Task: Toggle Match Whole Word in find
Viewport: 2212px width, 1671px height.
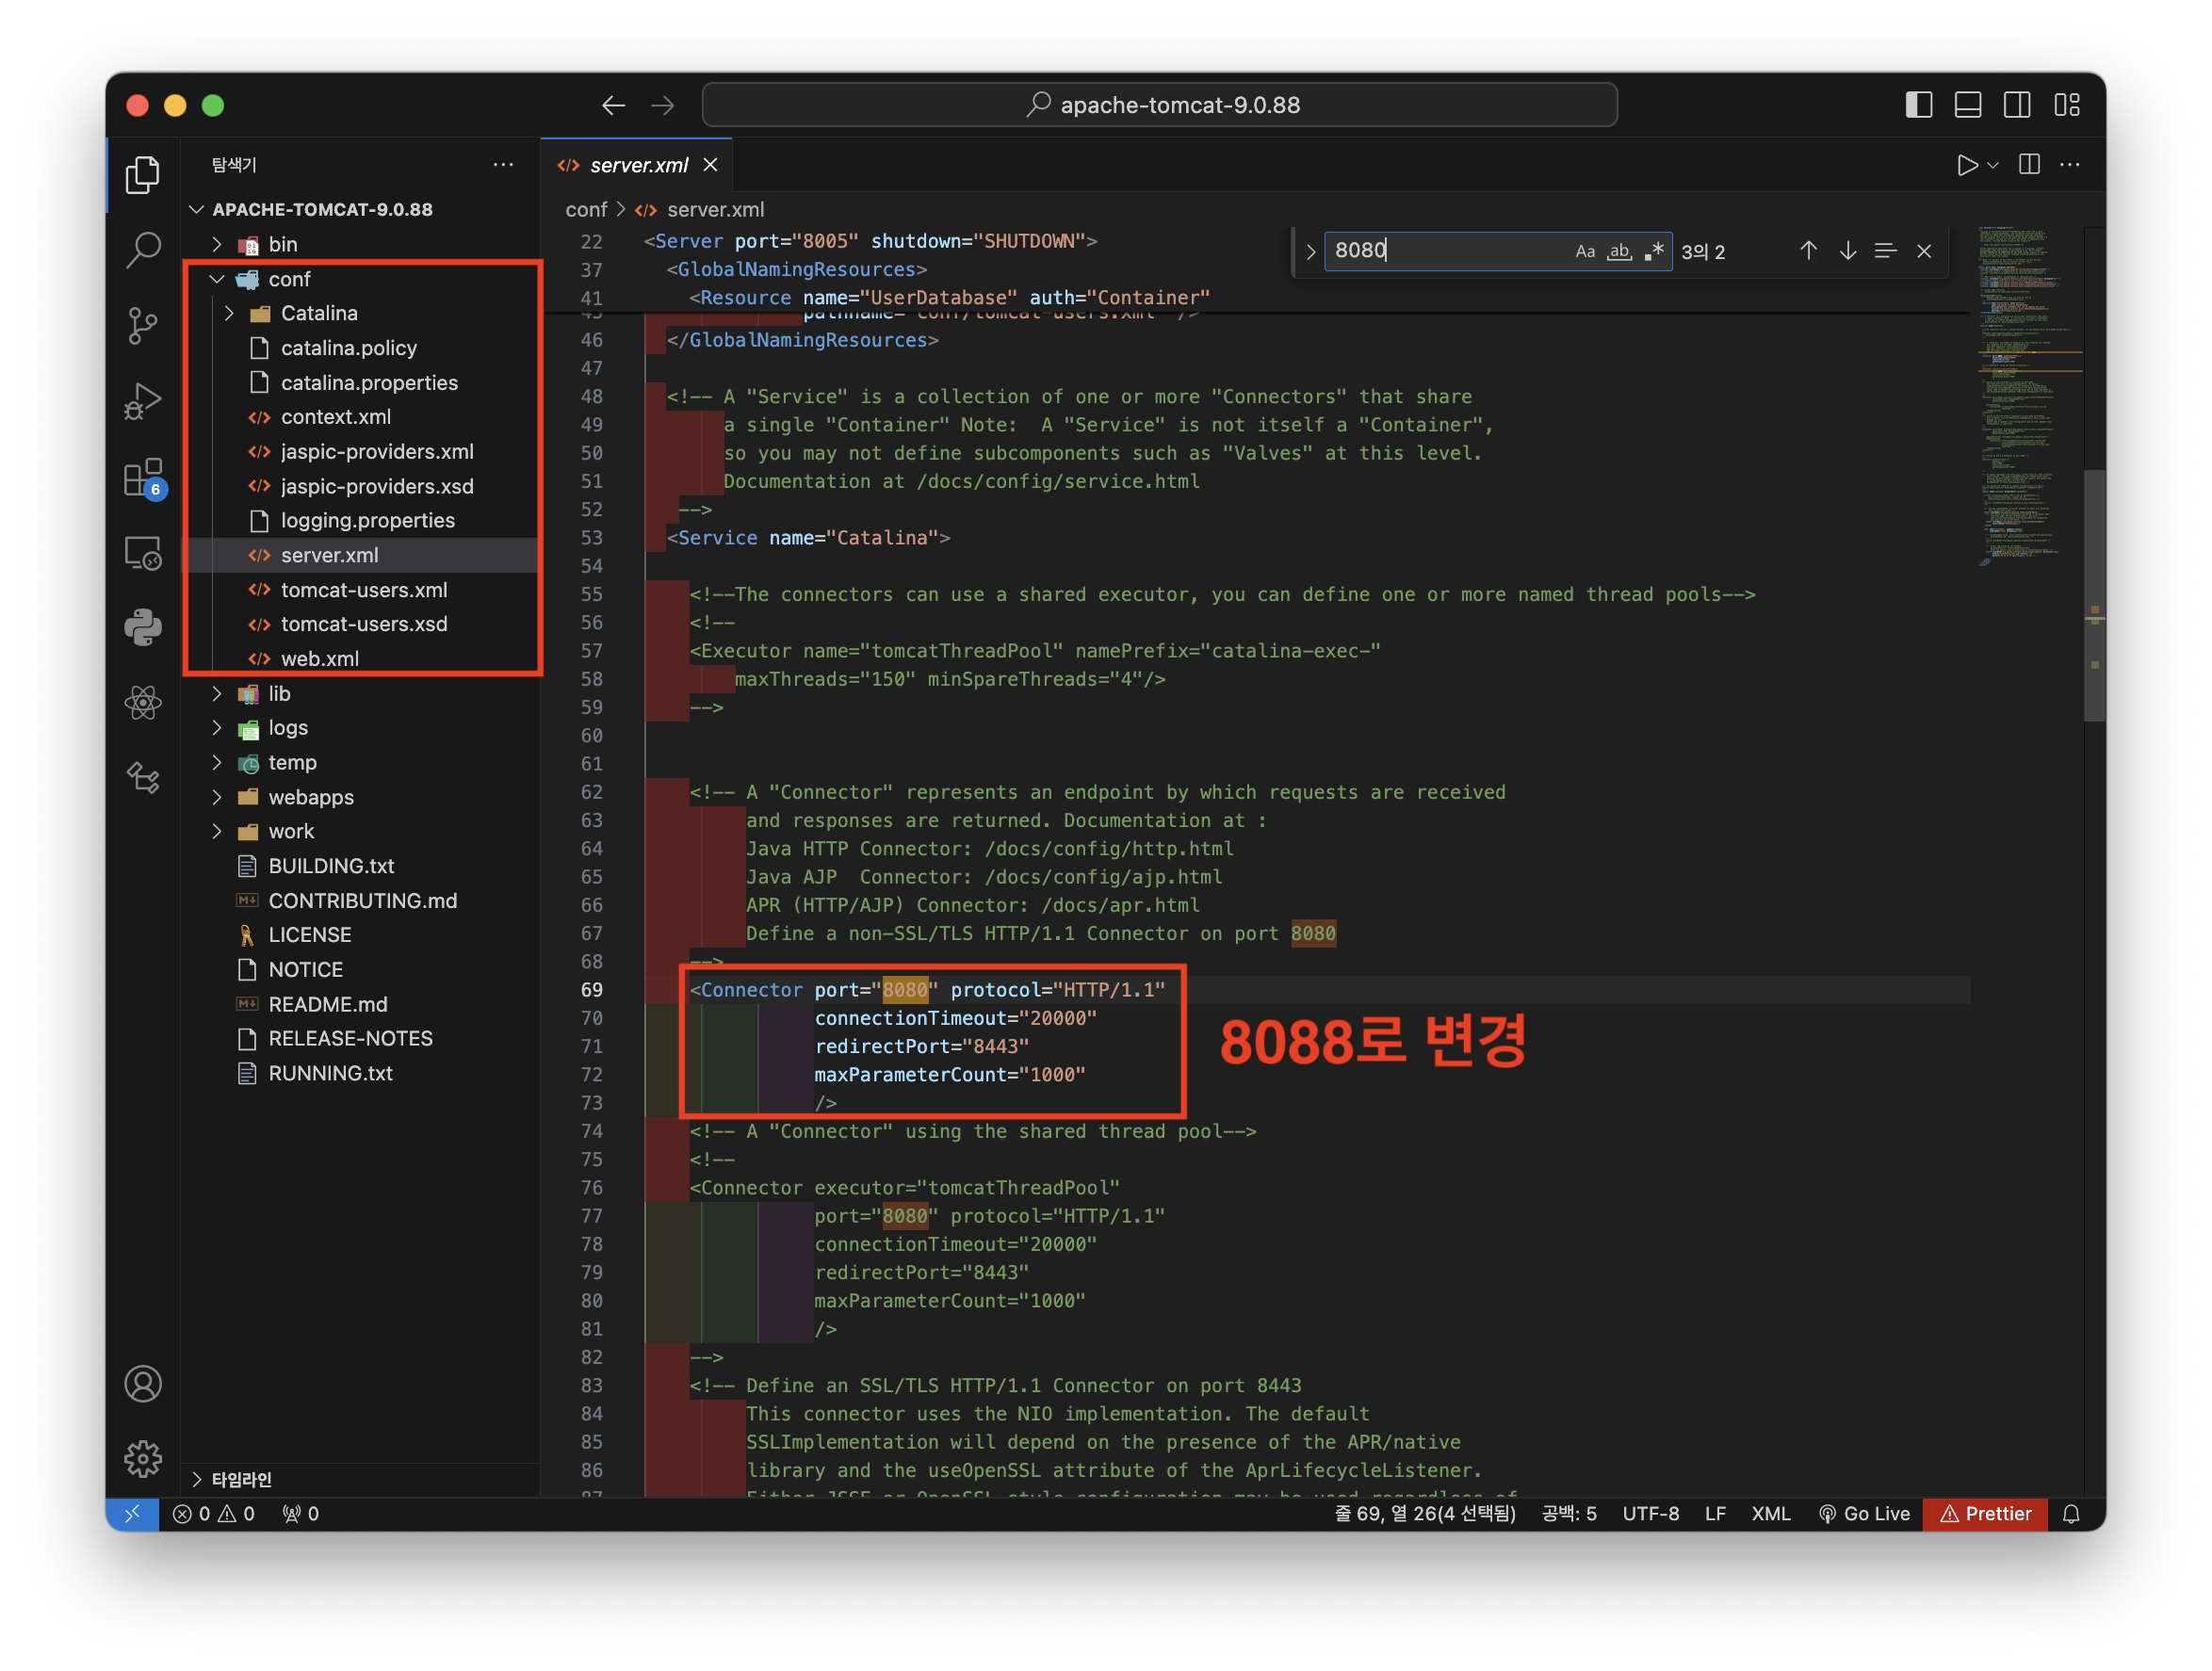Action: [1619, 251]
